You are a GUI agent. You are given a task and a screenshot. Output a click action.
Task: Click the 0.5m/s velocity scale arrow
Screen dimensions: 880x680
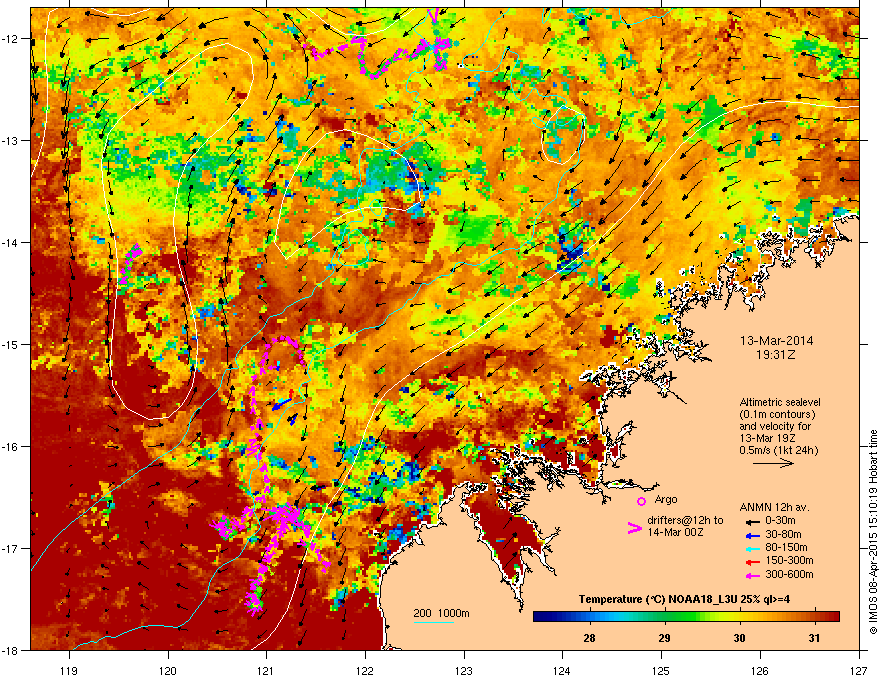click(773, 463)
